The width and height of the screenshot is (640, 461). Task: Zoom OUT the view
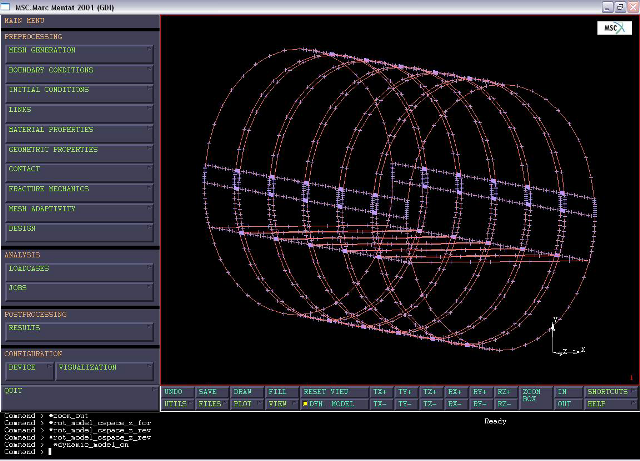click(x=568, y=404)
